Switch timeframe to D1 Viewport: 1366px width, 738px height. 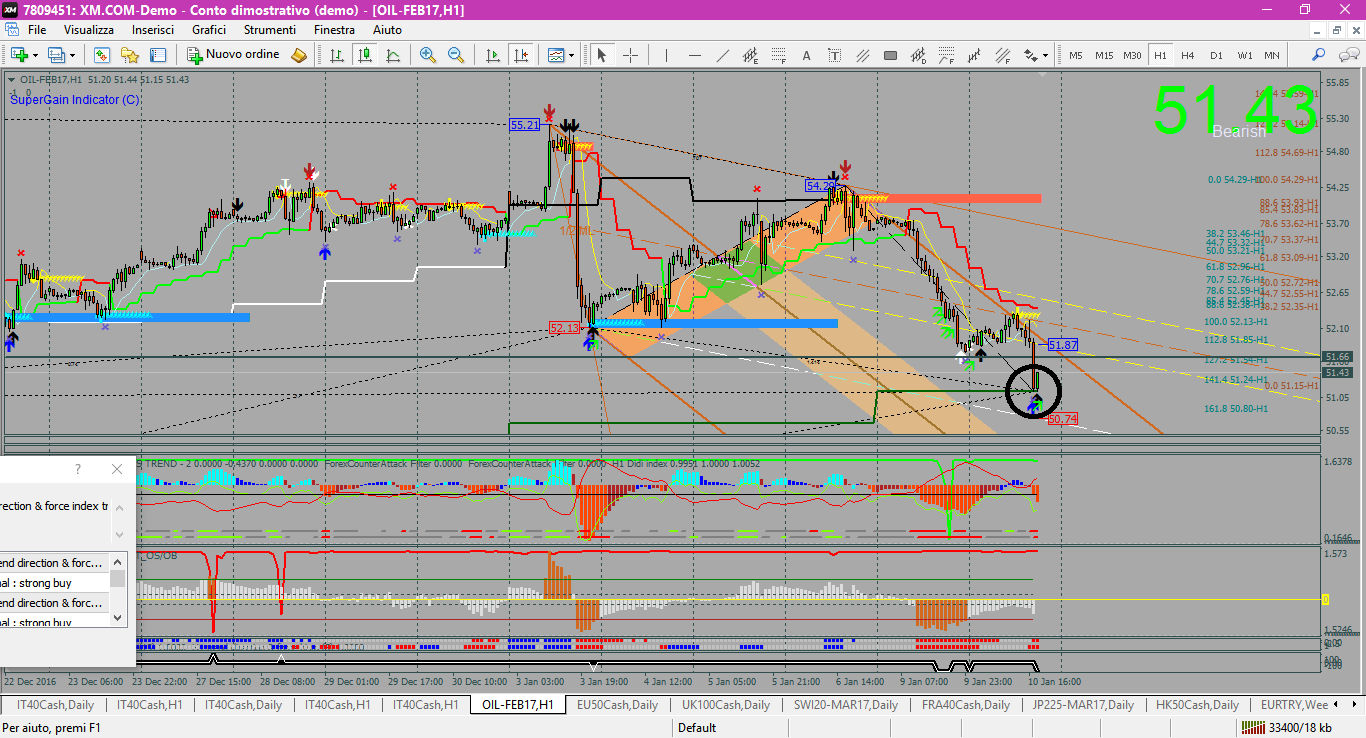(1216, 55)
